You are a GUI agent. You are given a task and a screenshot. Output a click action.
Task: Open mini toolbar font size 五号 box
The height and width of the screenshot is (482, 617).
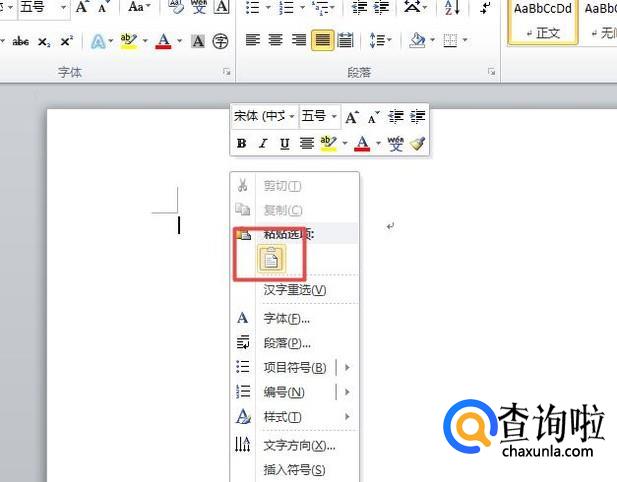tap(319, 116)
